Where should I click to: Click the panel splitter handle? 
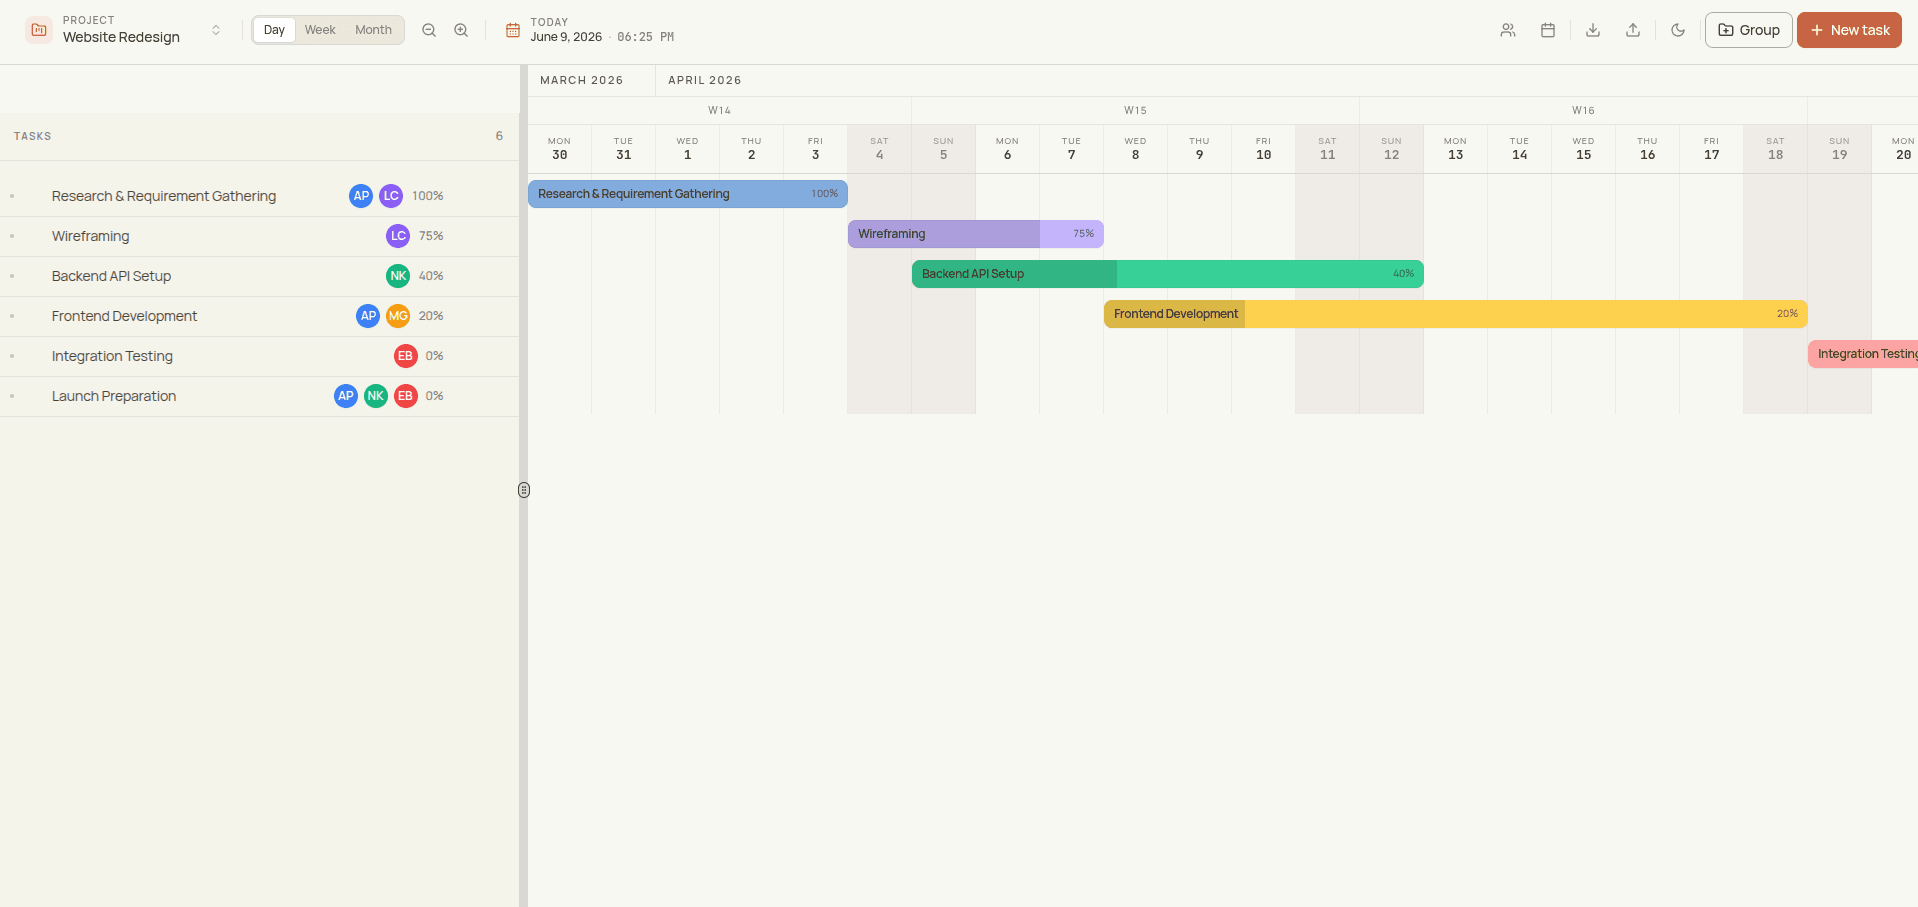tap(524, 490)
